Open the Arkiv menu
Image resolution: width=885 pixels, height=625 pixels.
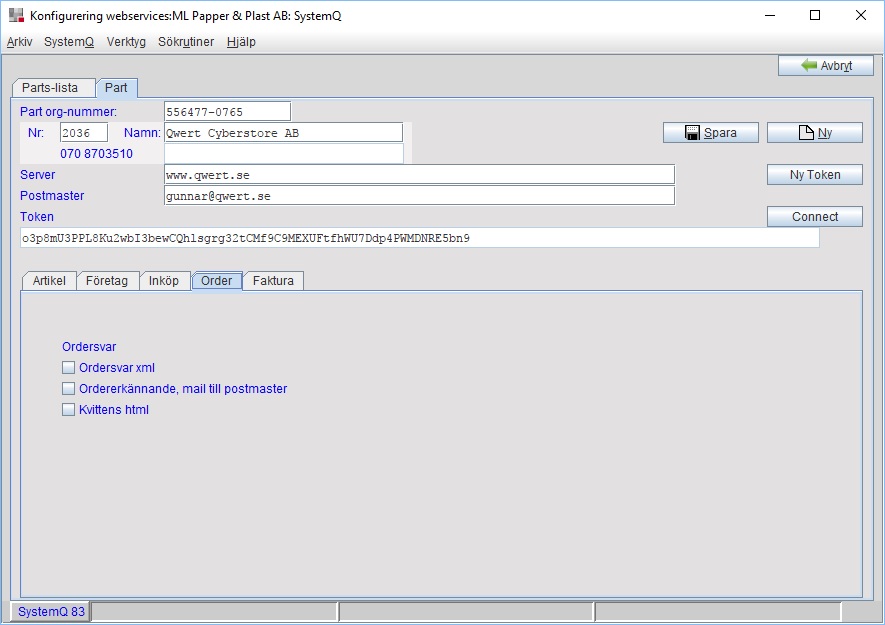click(x=20, y=42)
